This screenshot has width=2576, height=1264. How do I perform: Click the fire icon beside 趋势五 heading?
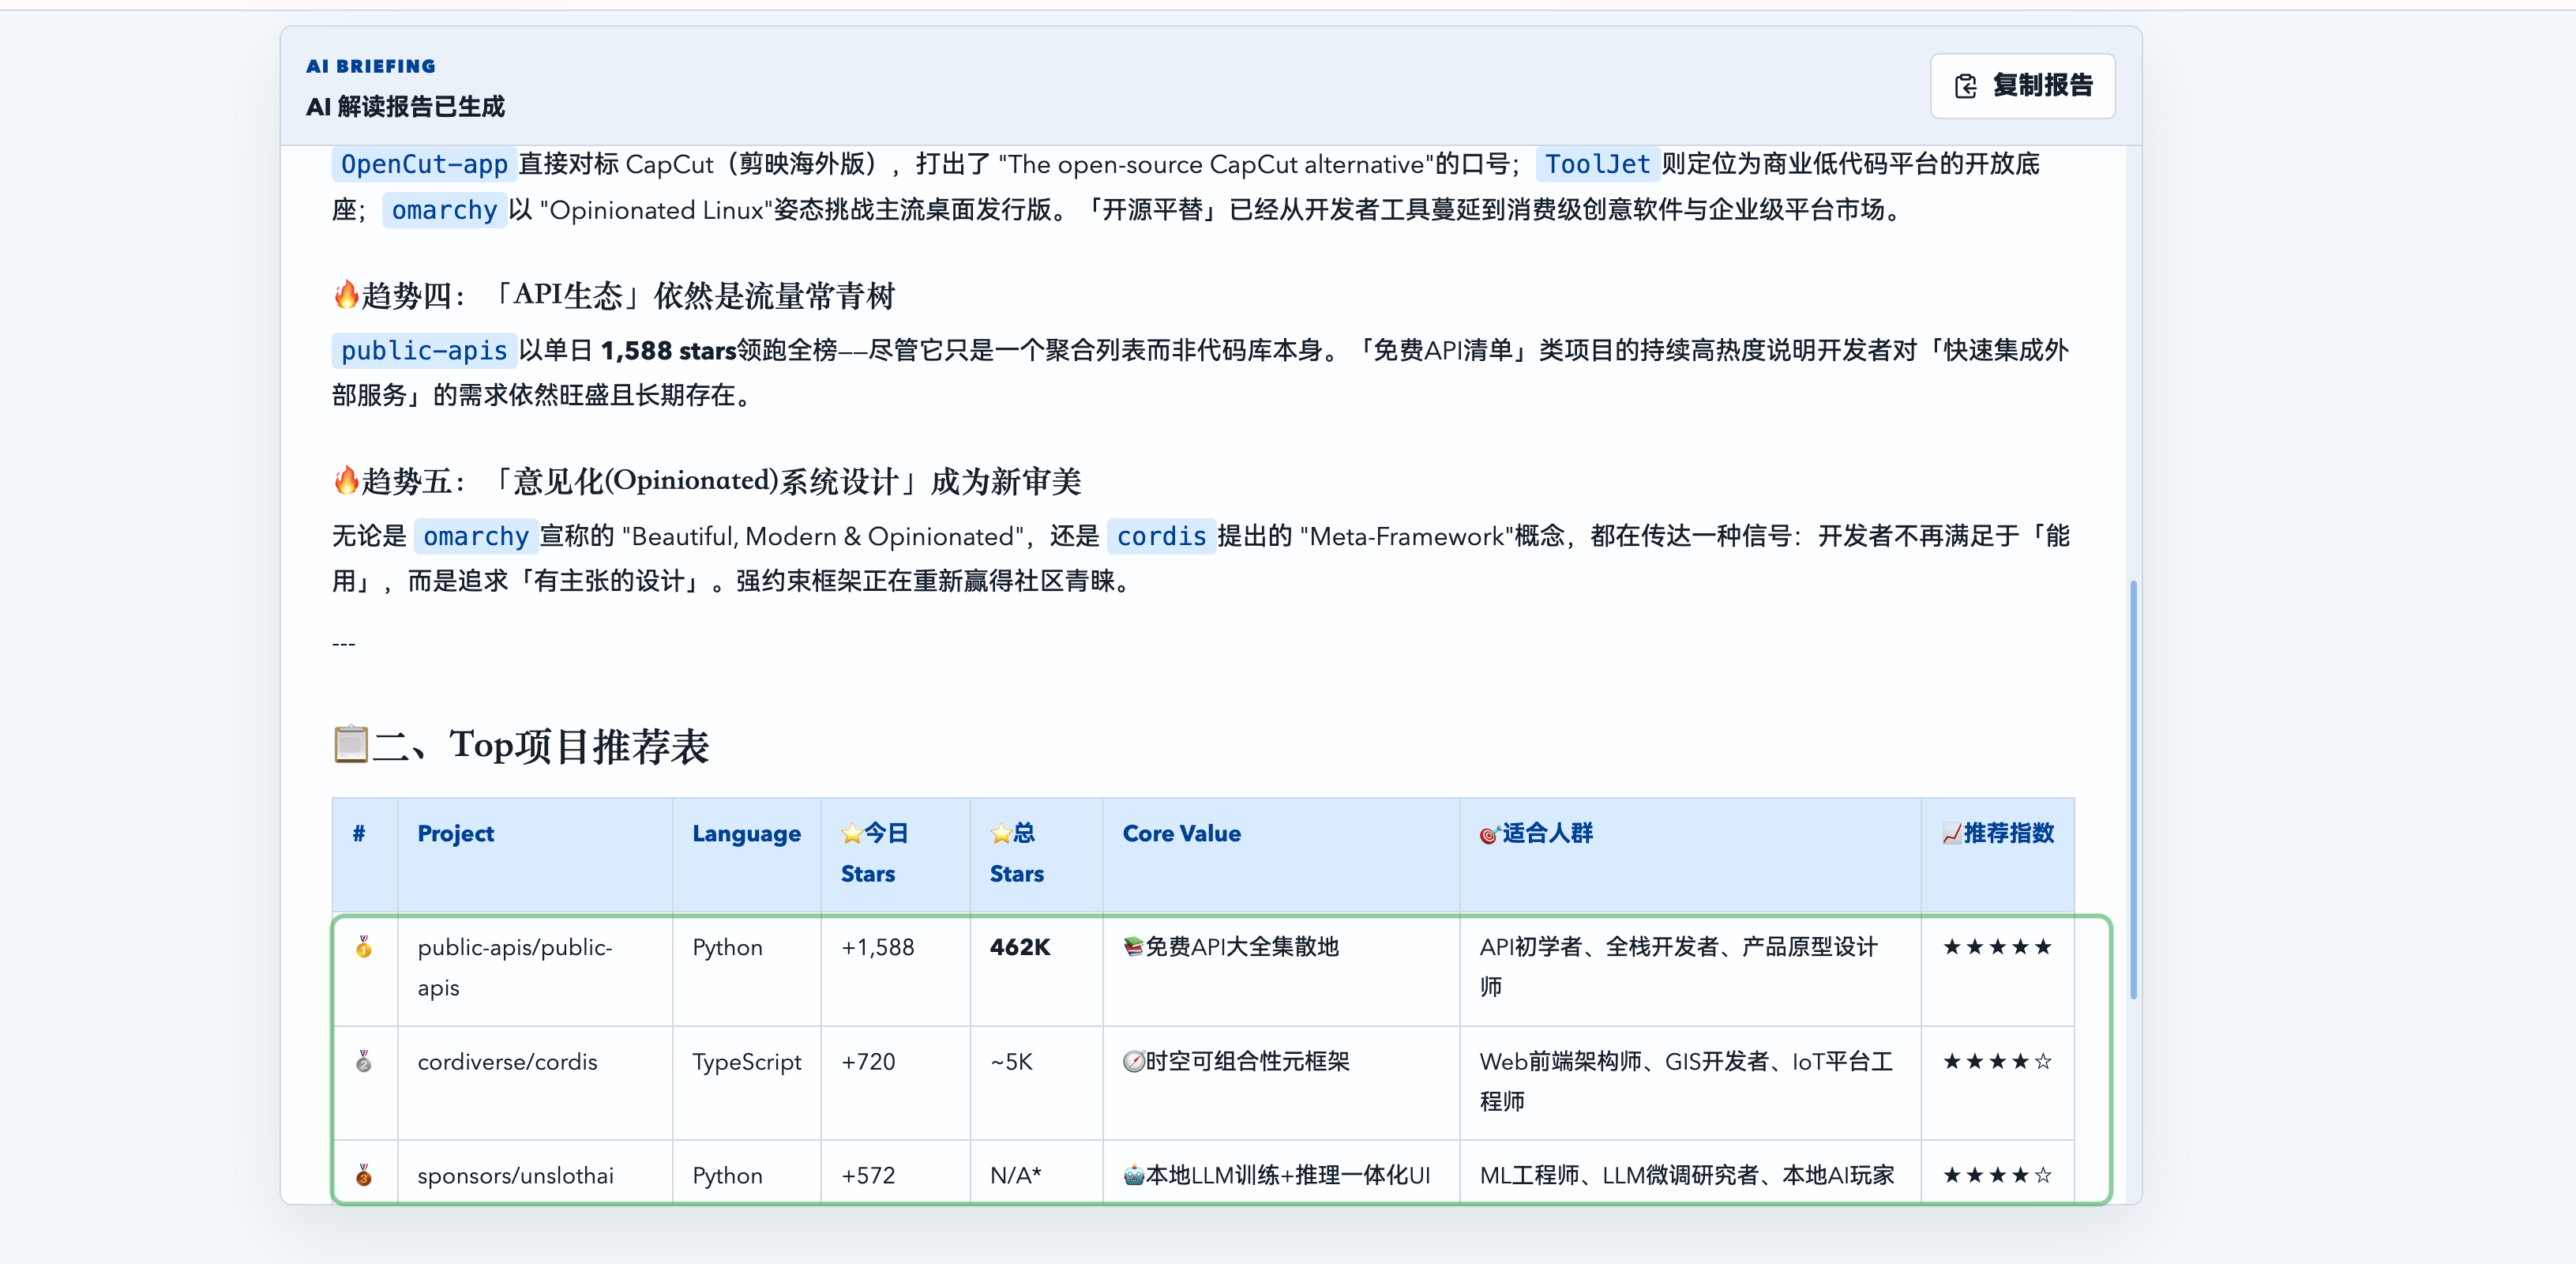(346, 481)
